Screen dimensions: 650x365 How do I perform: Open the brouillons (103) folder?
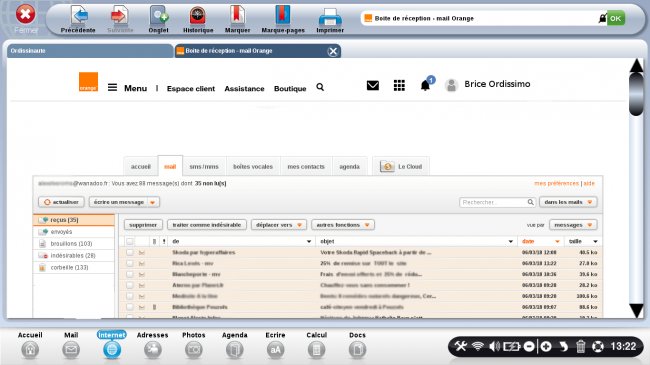tap(74, 243)
